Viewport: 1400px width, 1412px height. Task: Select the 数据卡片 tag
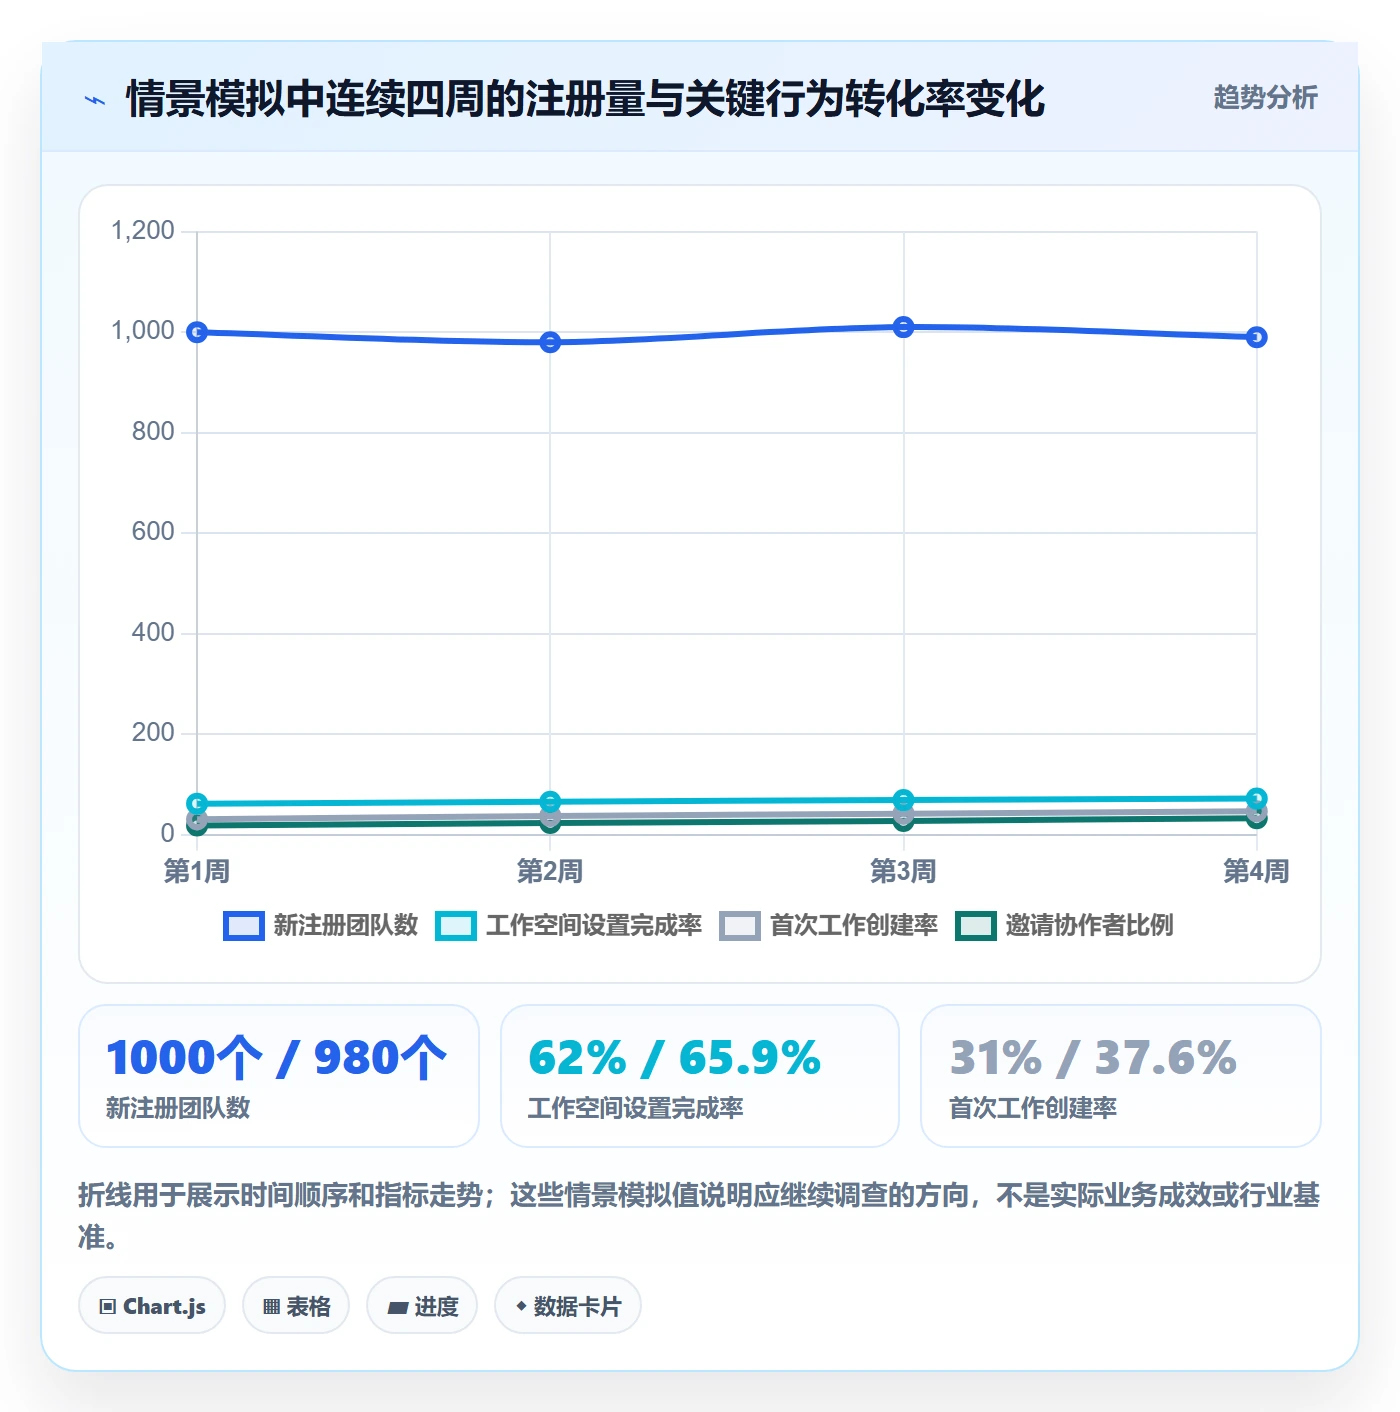click(568, 1306)
